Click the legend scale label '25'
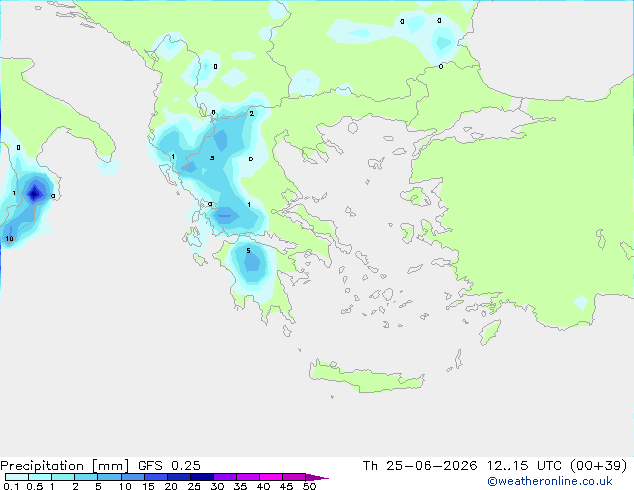The image size is (634, 490). point(194,486)
